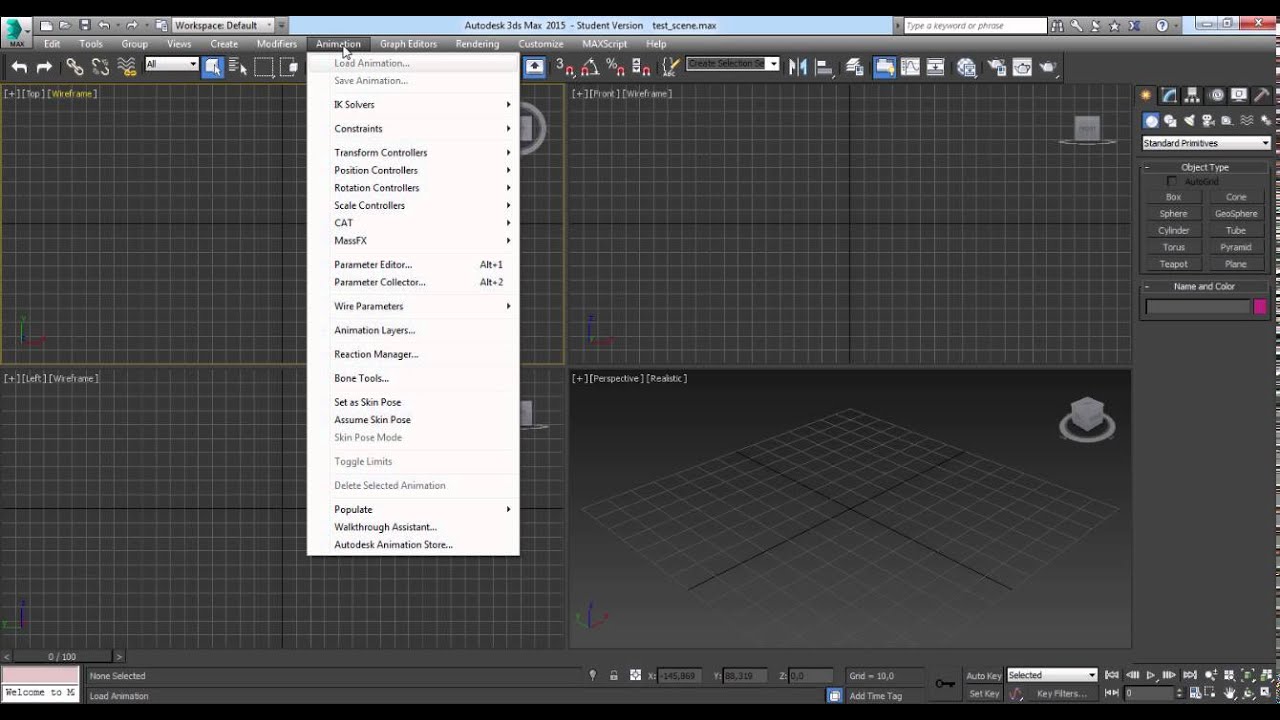Click the Render Production teapot icon
Image resolution: width=1280 pixels, height=720 pixels.
[x=1048, y=67]
